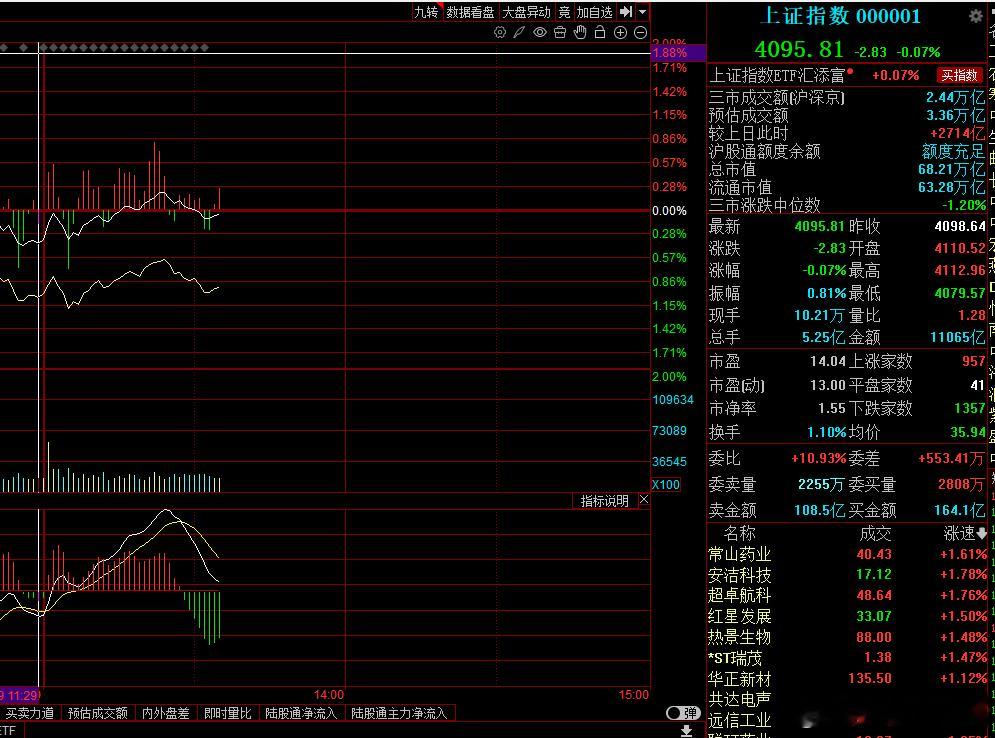Zoom in with the plus circle icon
The image size is (995, 738).
(x=621, y=32)
